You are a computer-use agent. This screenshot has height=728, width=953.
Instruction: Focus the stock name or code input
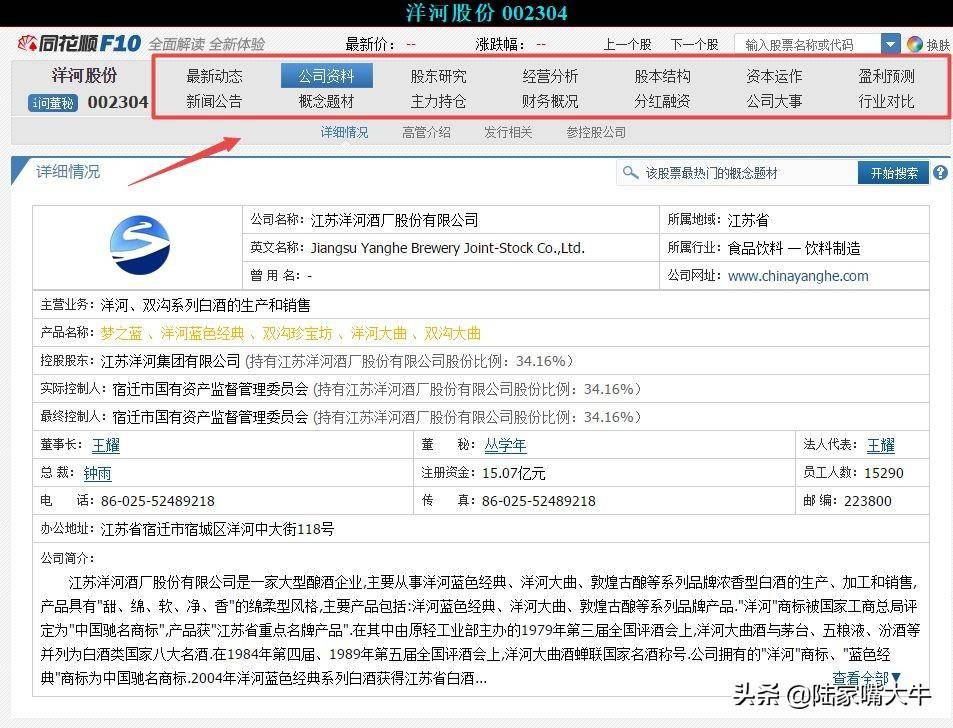coord(808,44)
